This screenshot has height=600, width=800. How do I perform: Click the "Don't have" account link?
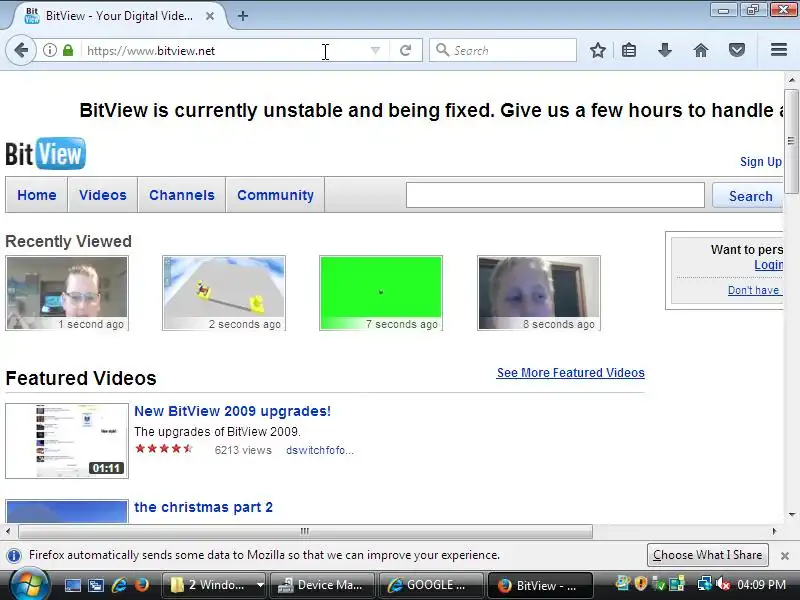[x=755, y=290]
